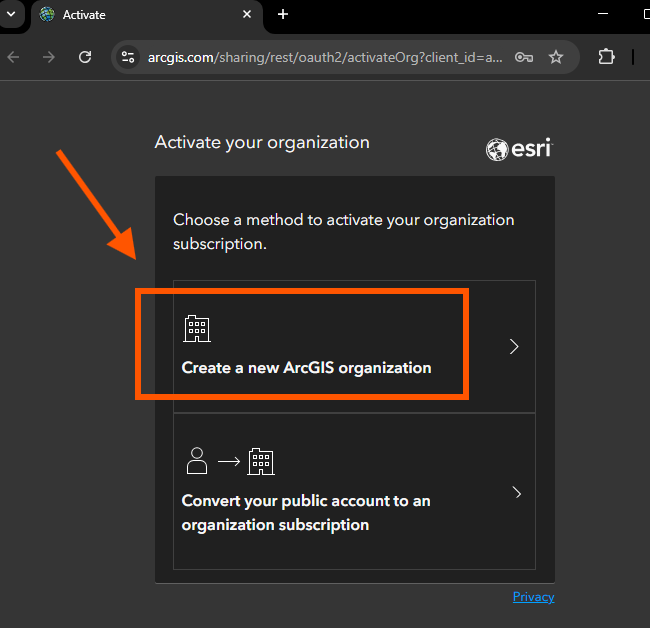Open a new browser tab
Viewport: 650px width, 628px height.
283,15
